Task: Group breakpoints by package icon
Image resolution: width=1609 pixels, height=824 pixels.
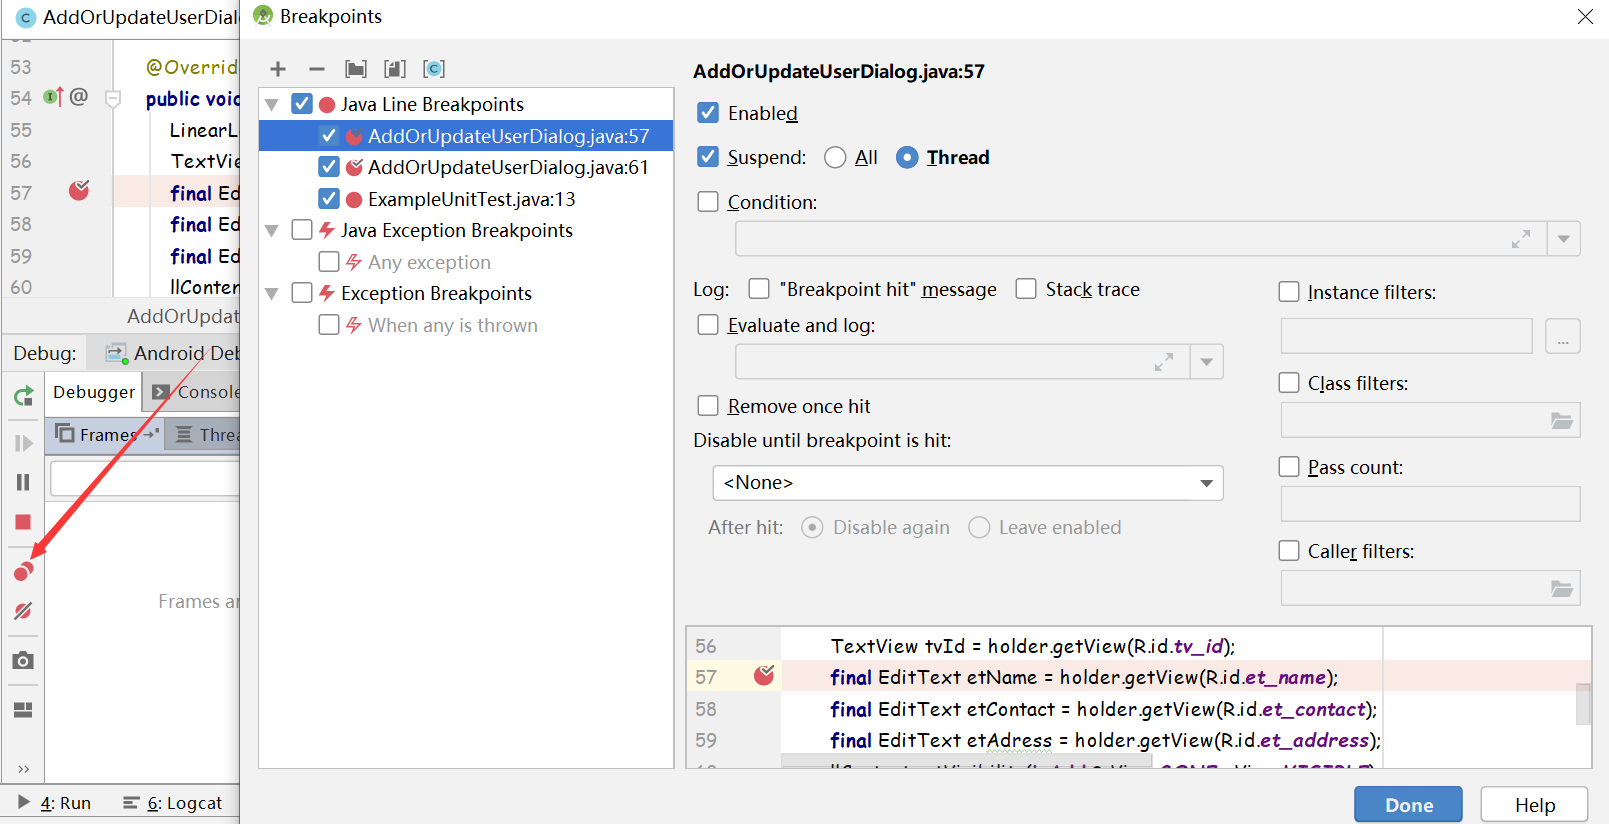Action: [356, 69]
